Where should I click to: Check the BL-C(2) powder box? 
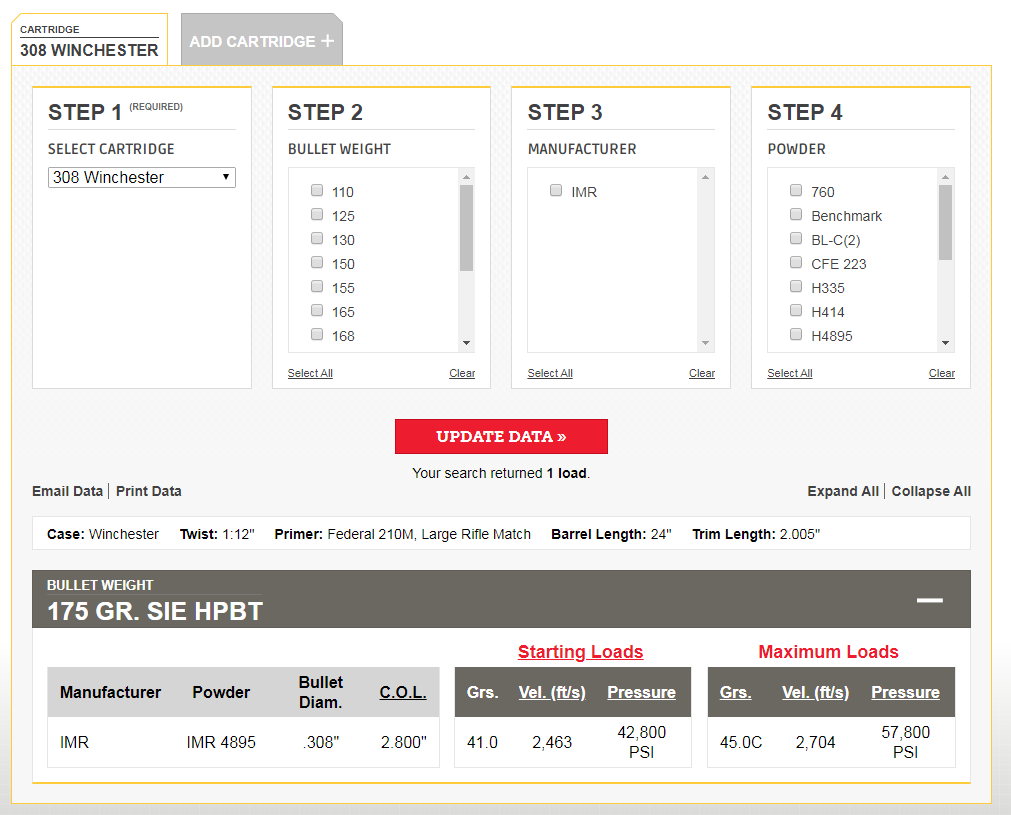(x=796, y=238)
